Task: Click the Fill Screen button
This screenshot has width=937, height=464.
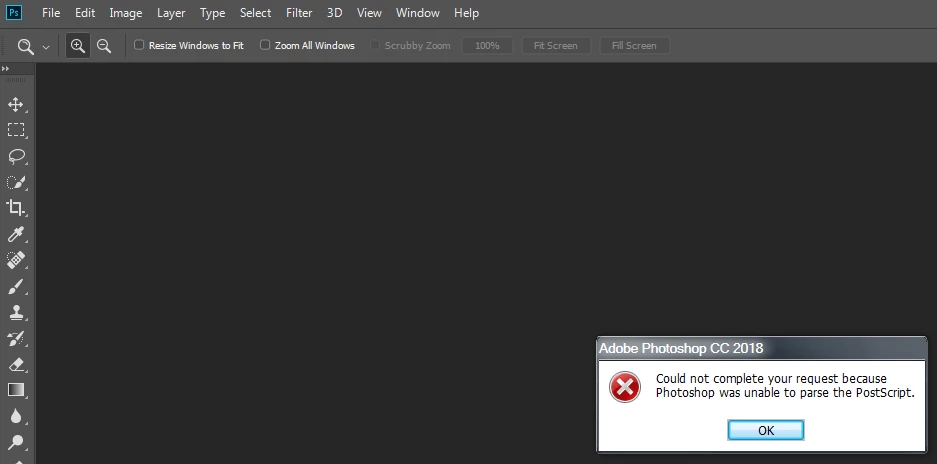Action: tap(634, 45)
